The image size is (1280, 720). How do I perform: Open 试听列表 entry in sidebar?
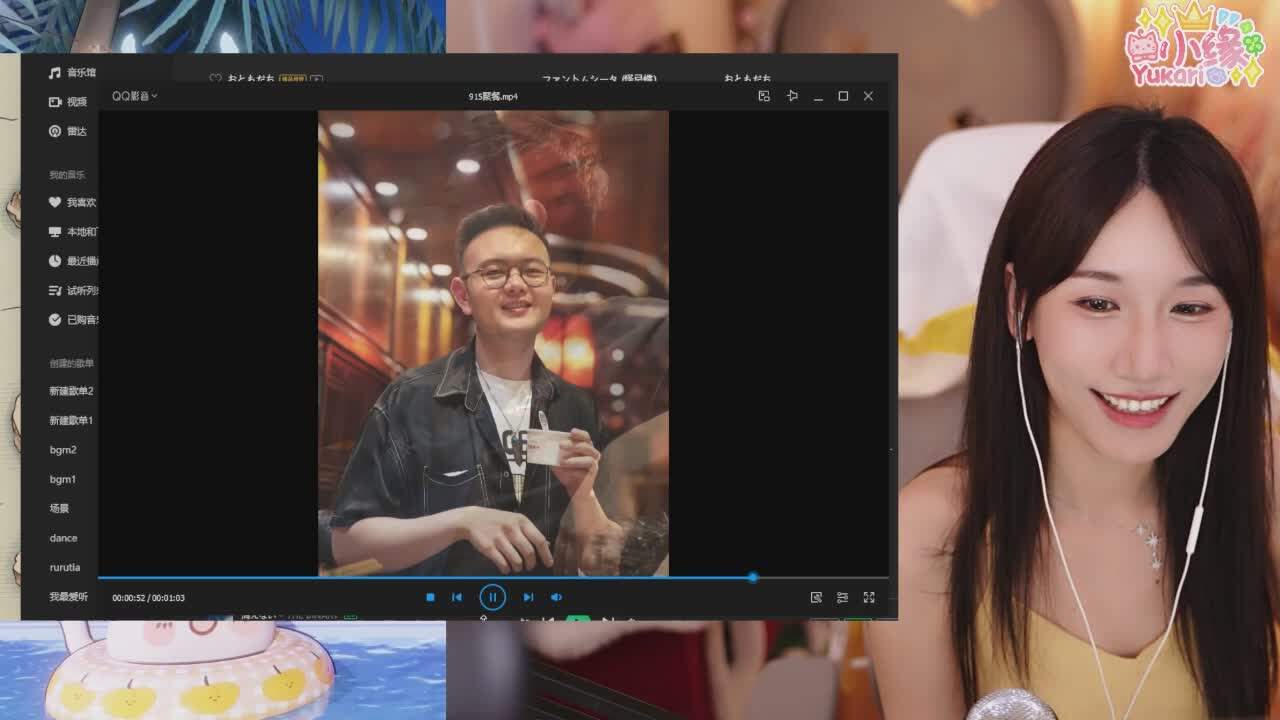click(73, 291)
